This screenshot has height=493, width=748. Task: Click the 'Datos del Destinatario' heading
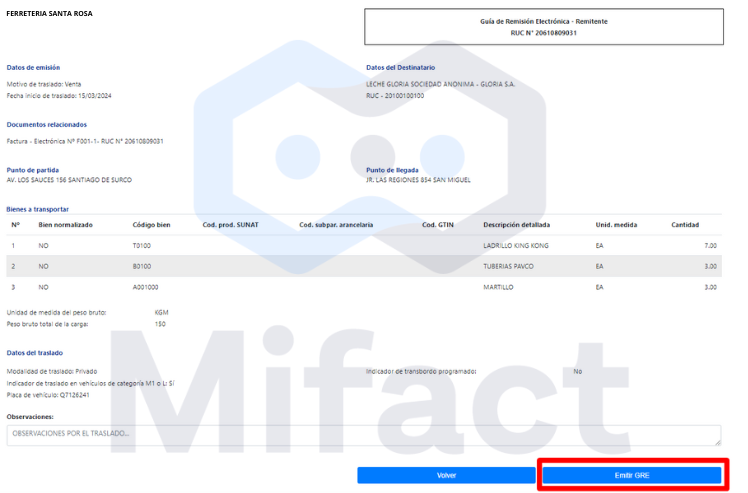401,68
